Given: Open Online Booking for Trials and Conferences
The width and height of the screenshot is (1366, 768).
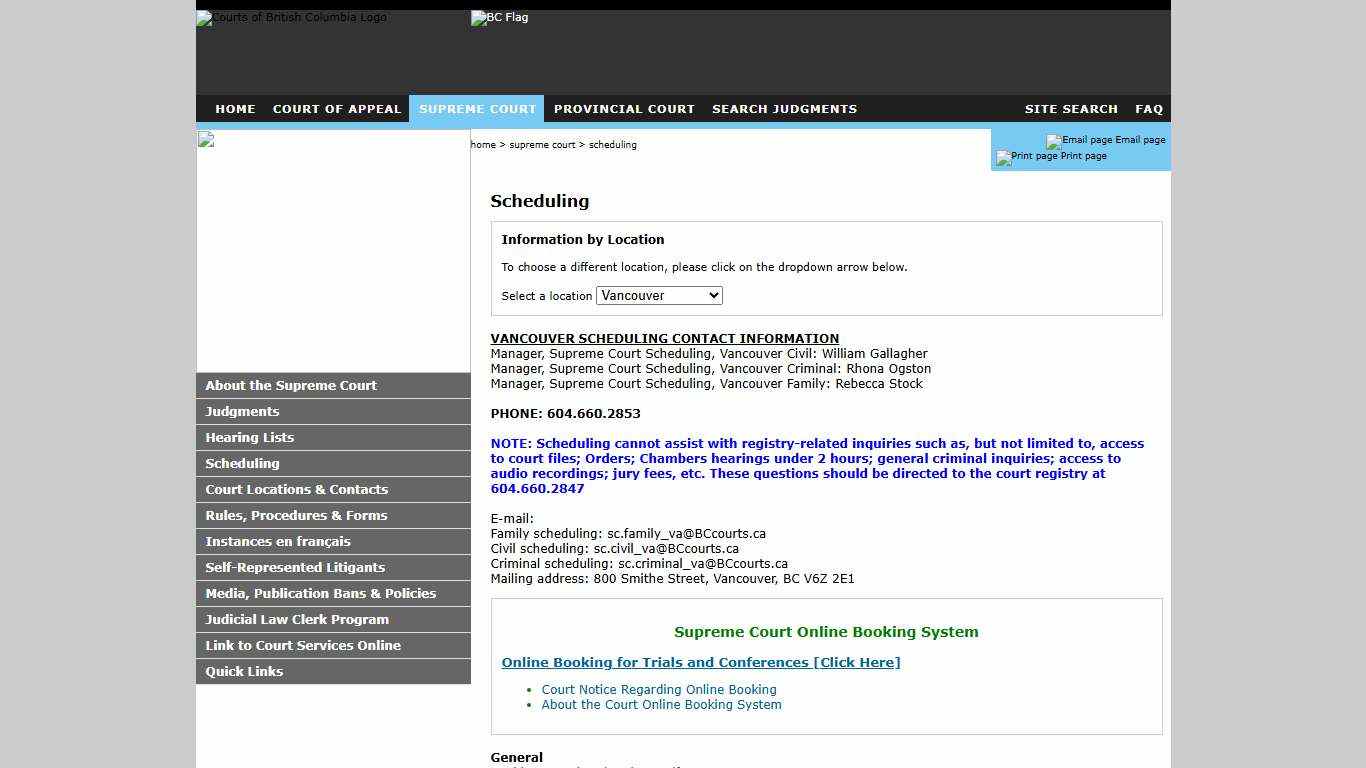Looking at the screenshot, I should click(x=700, y=662).
